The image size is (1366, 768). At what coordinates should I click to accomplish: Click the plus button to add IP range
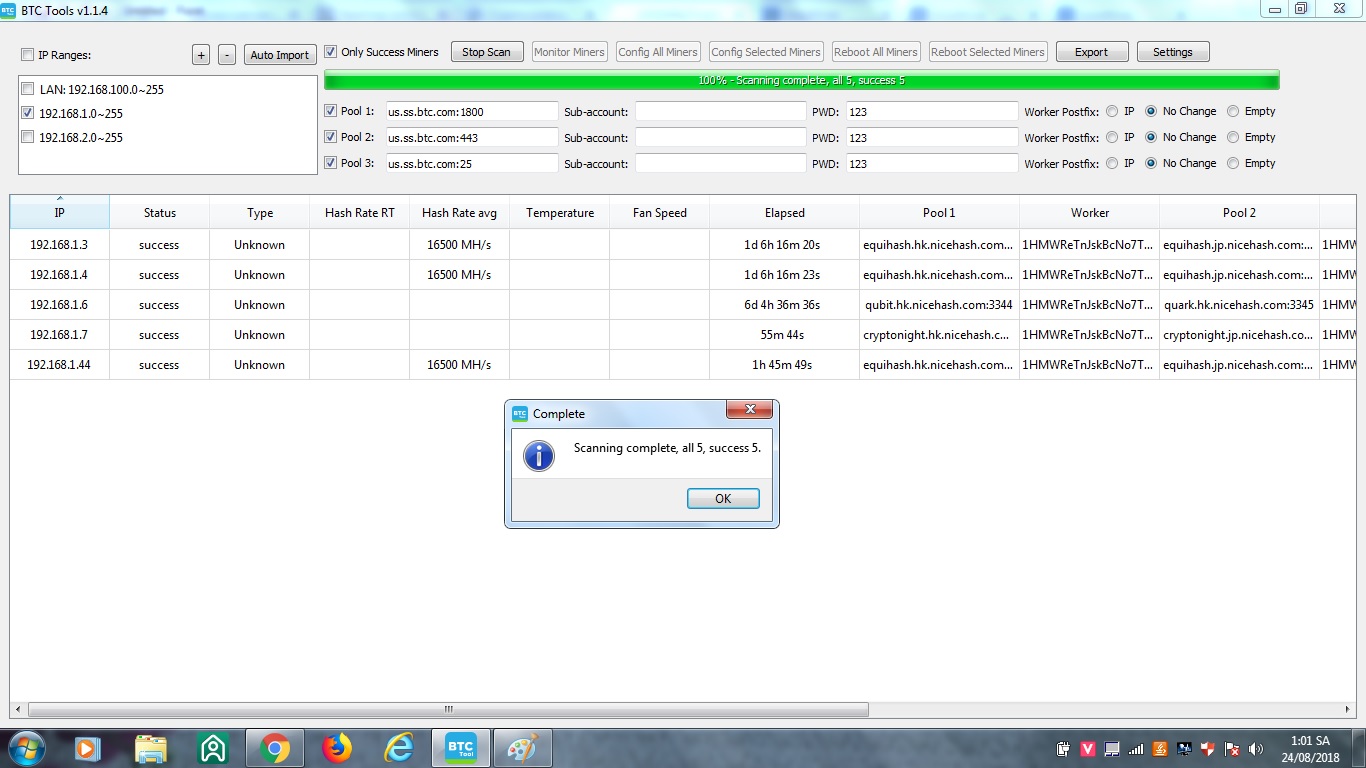201,55
